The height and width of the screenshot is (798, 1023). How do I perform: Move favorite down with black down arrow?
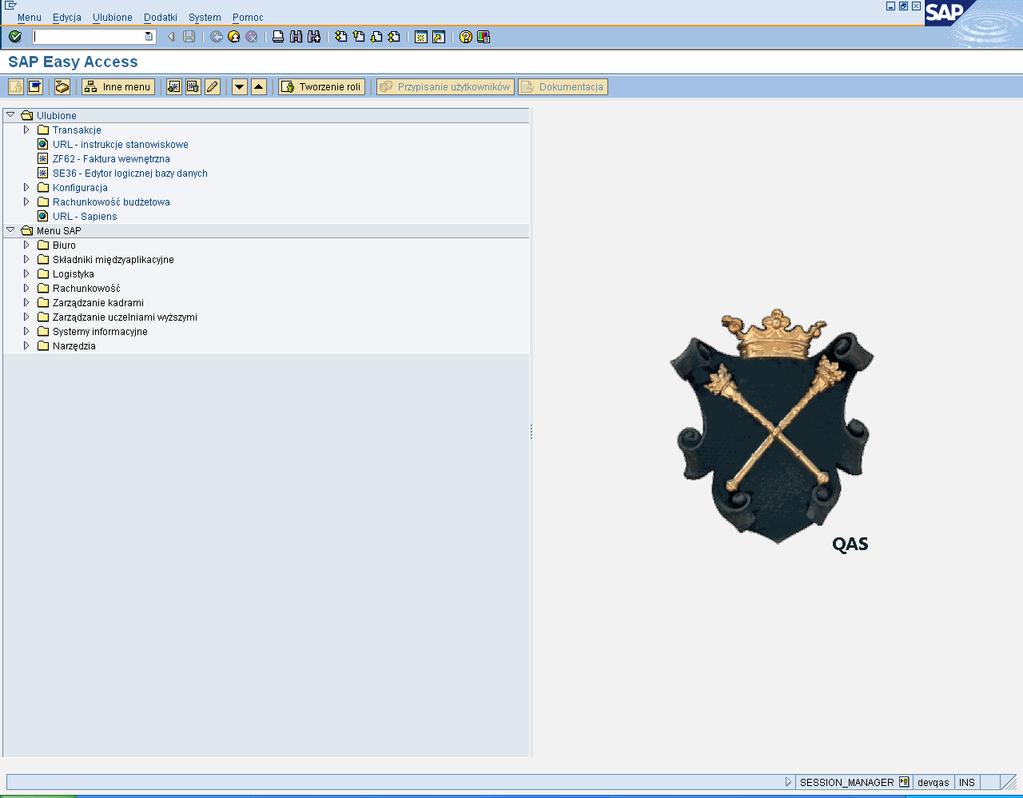[239, 87]
